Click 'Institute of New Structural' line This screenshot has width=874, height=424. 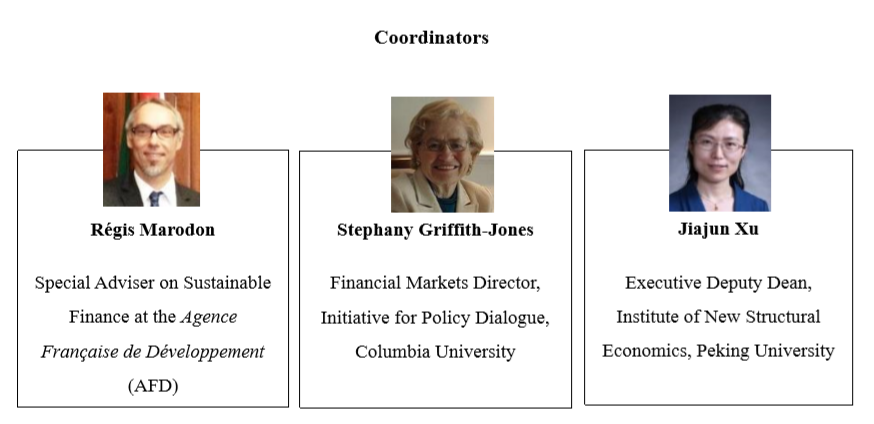click(718, 316)
